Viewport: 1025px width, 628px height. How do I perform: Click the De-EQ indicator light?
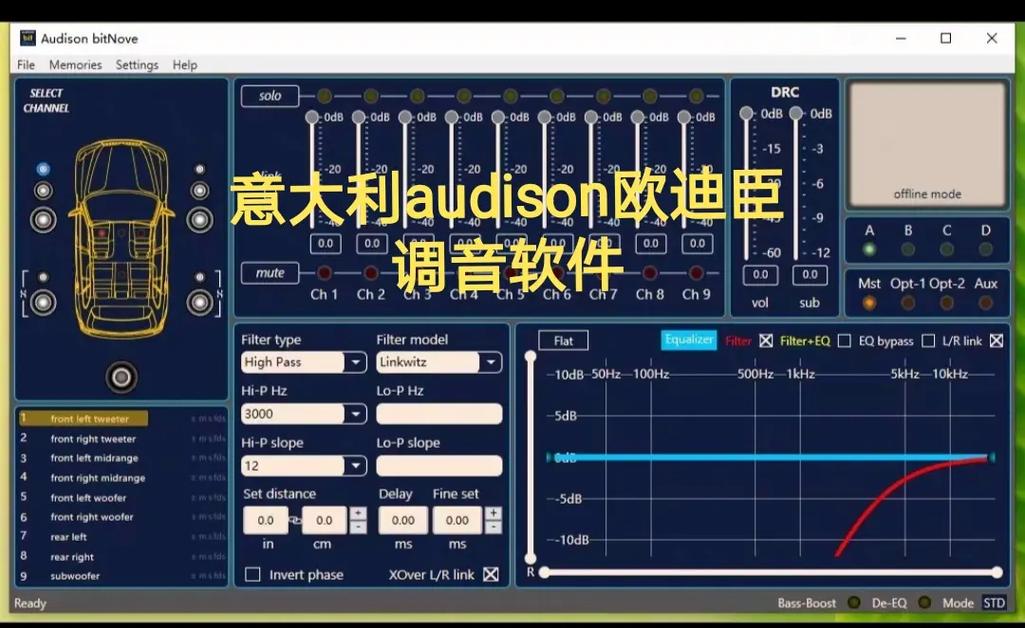click(x=924, y=603)
